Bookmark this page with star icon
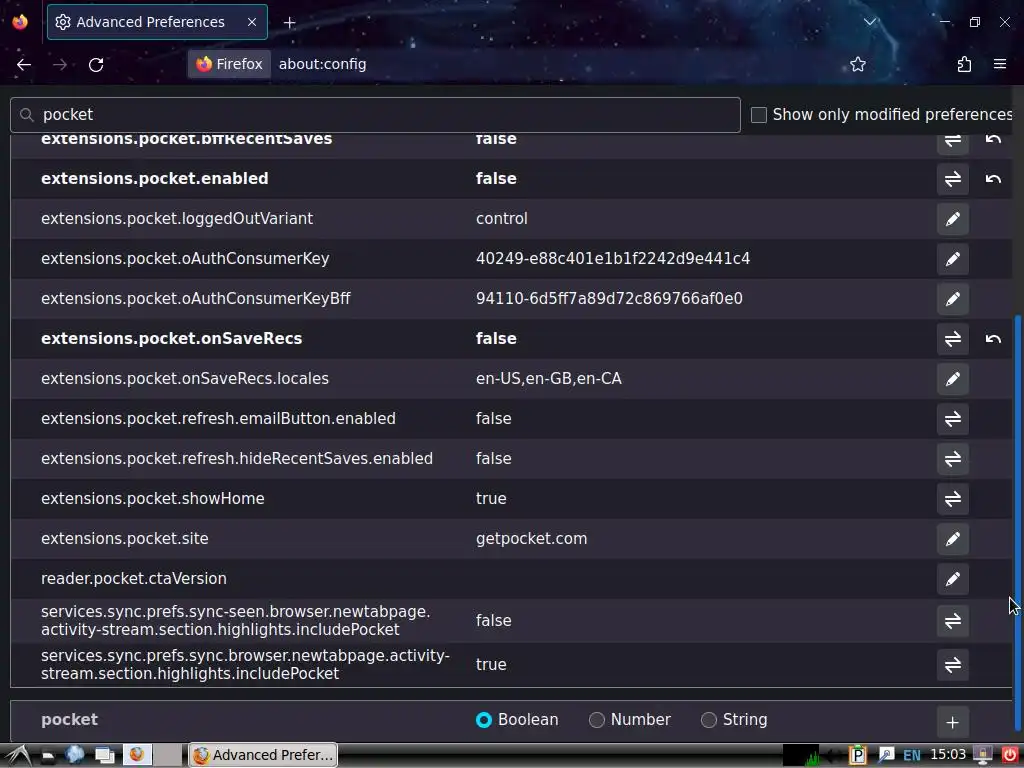 tap(857, 64)
